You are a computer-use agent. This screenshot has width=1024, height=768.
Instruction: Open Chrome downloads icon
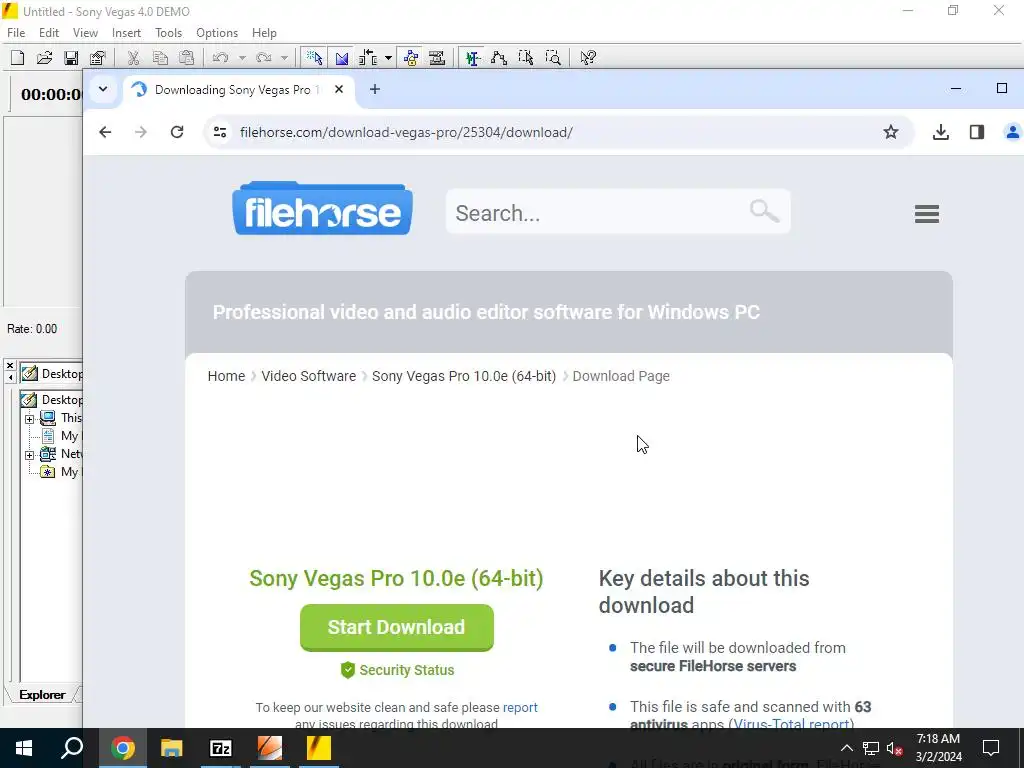point(940,133)
